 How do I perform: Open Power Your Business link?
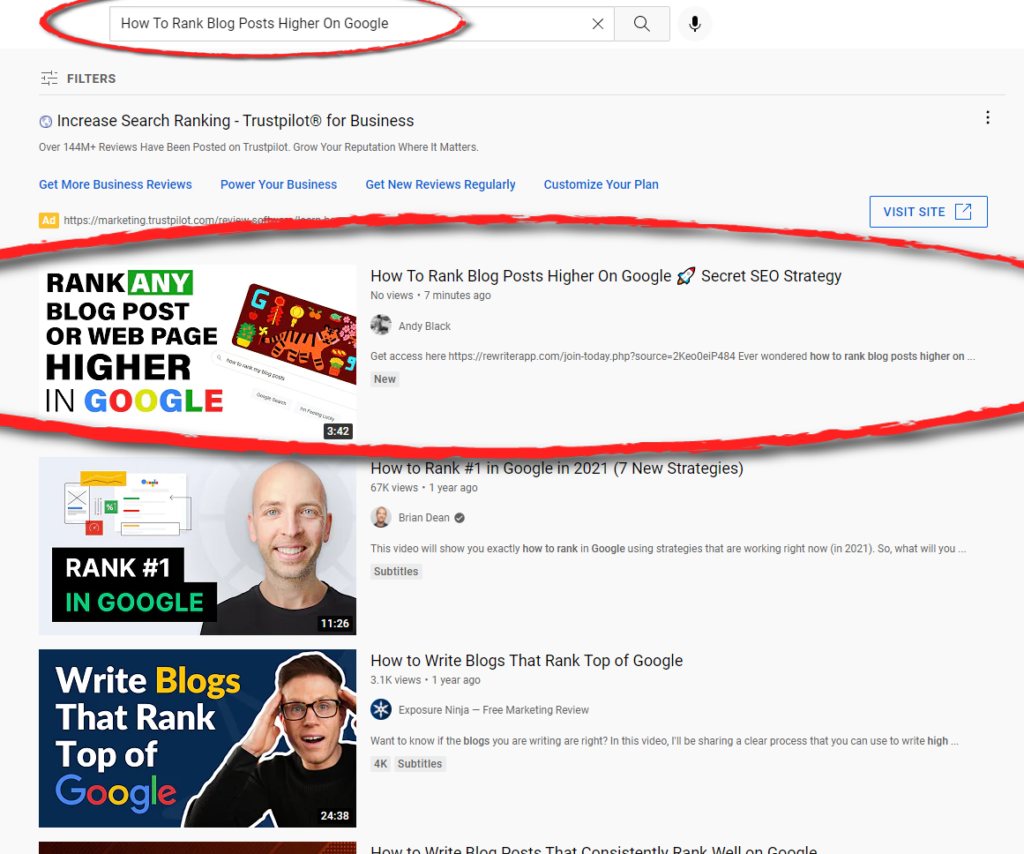point(279,185)
